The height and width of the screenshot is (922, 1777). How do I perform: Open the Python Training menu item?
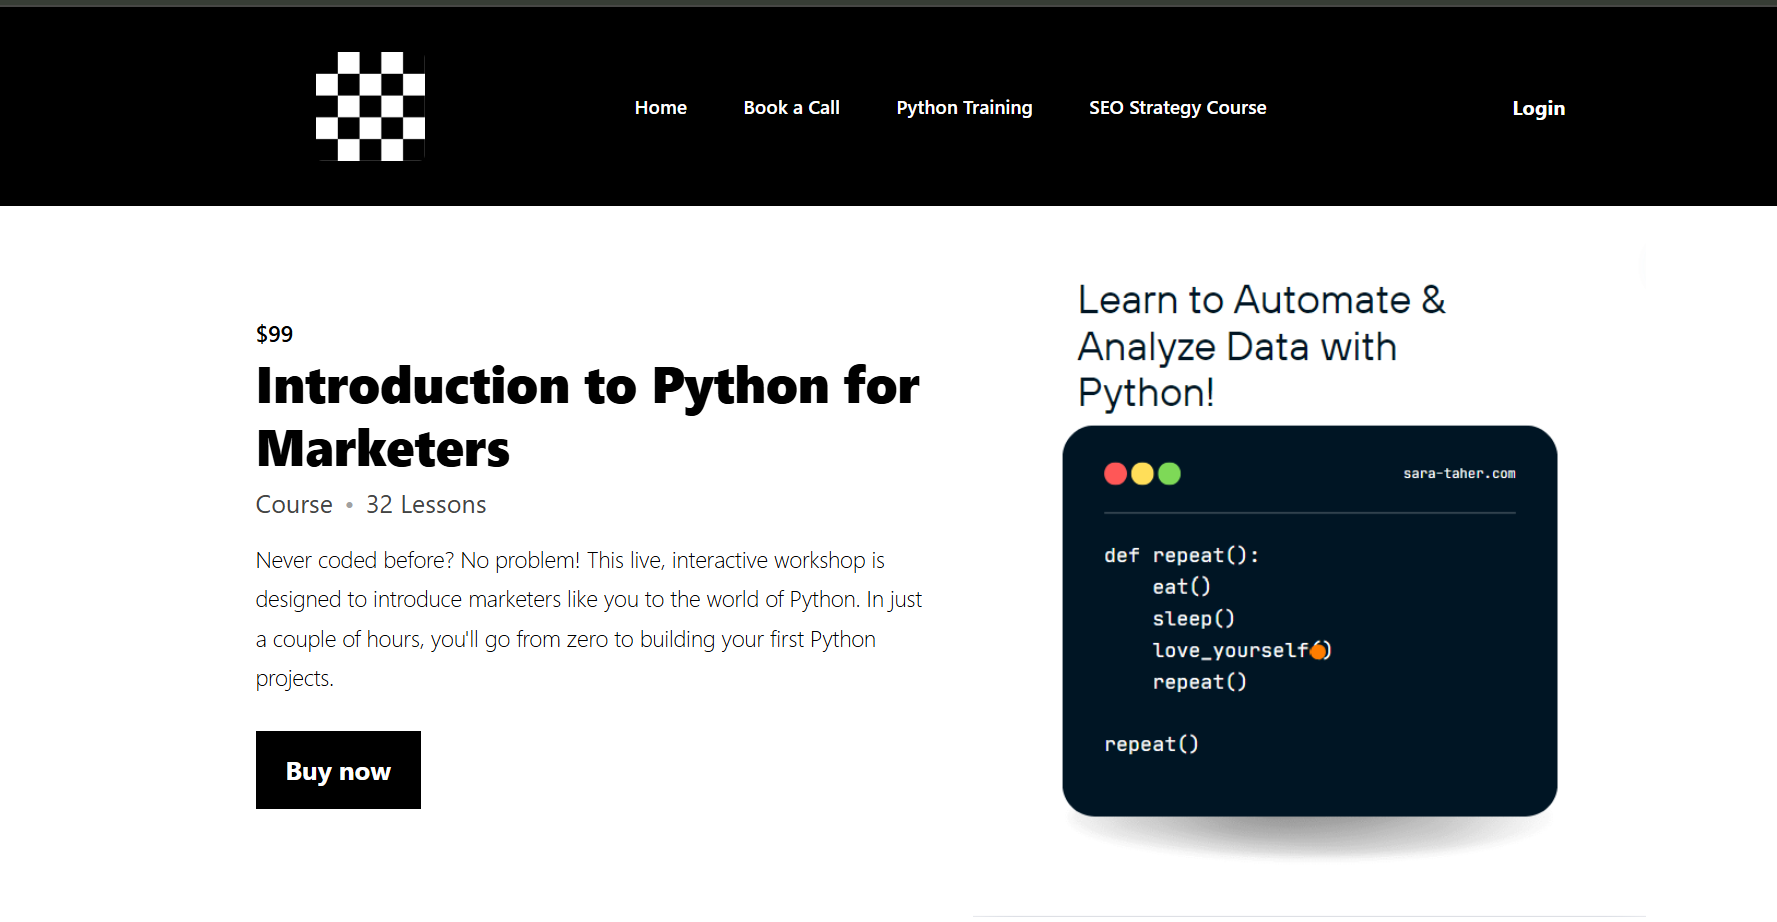964,108
